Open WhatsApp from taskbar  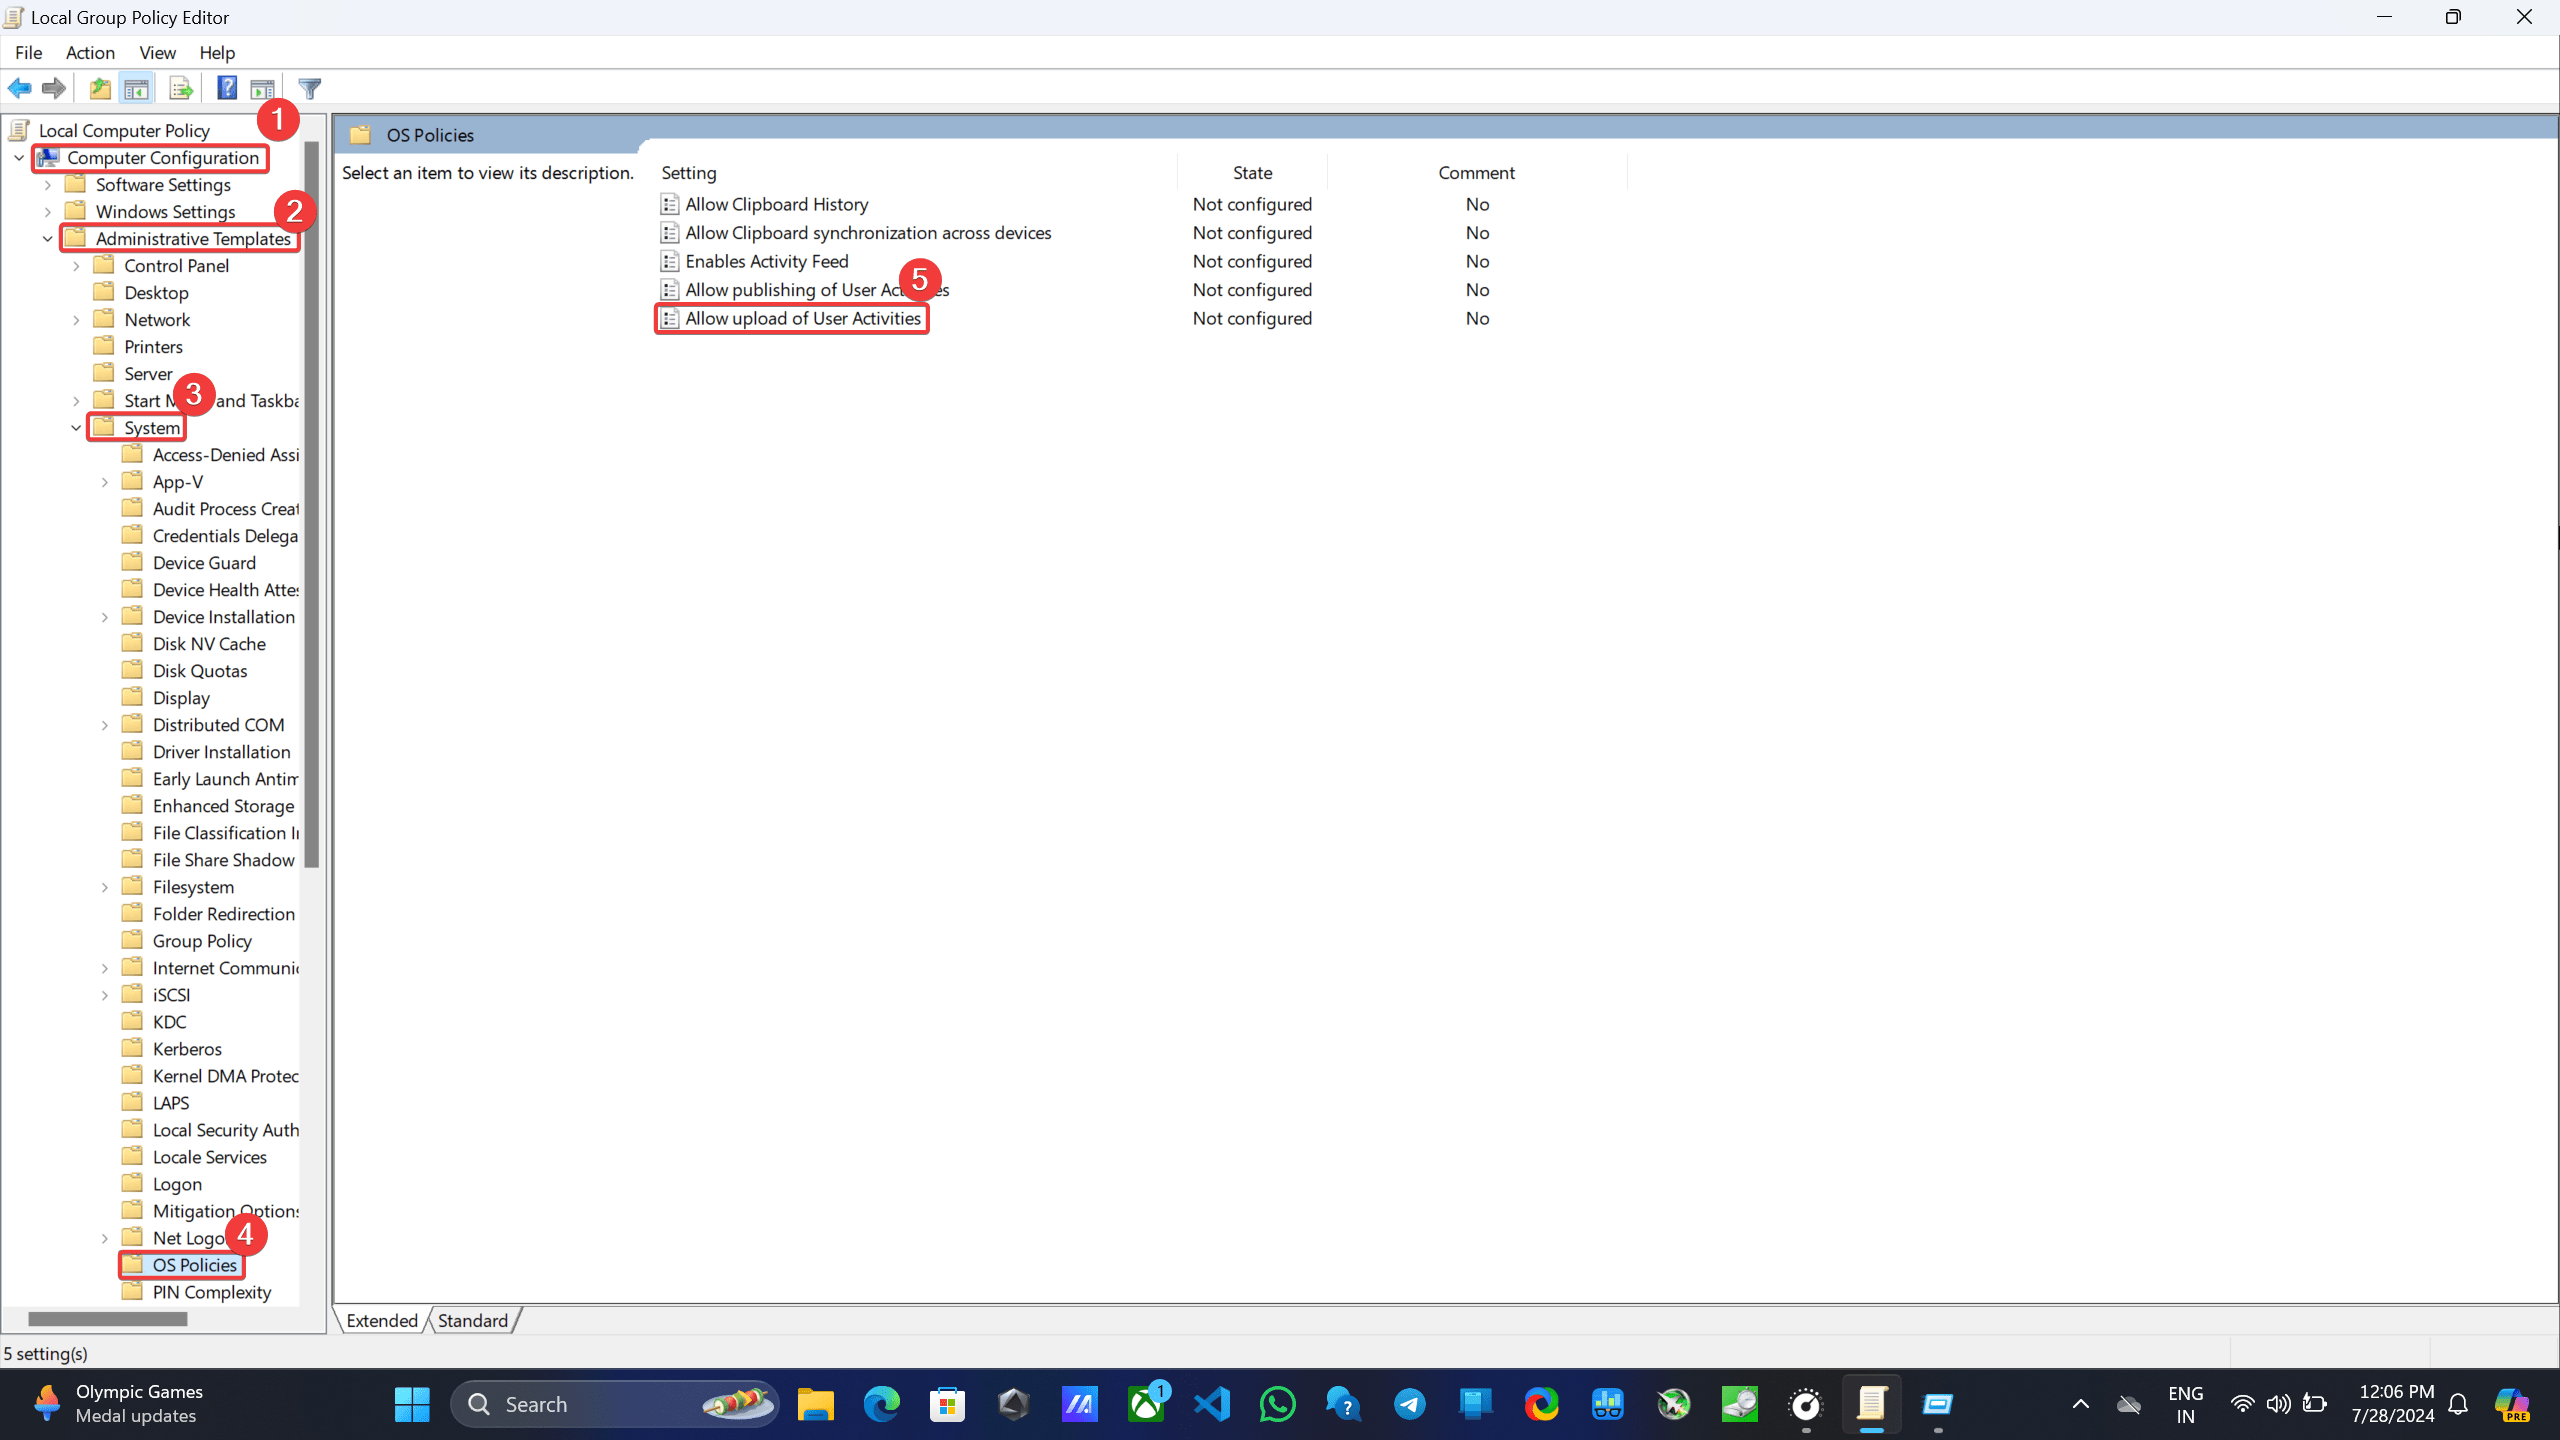(x=1278, y=1404)
